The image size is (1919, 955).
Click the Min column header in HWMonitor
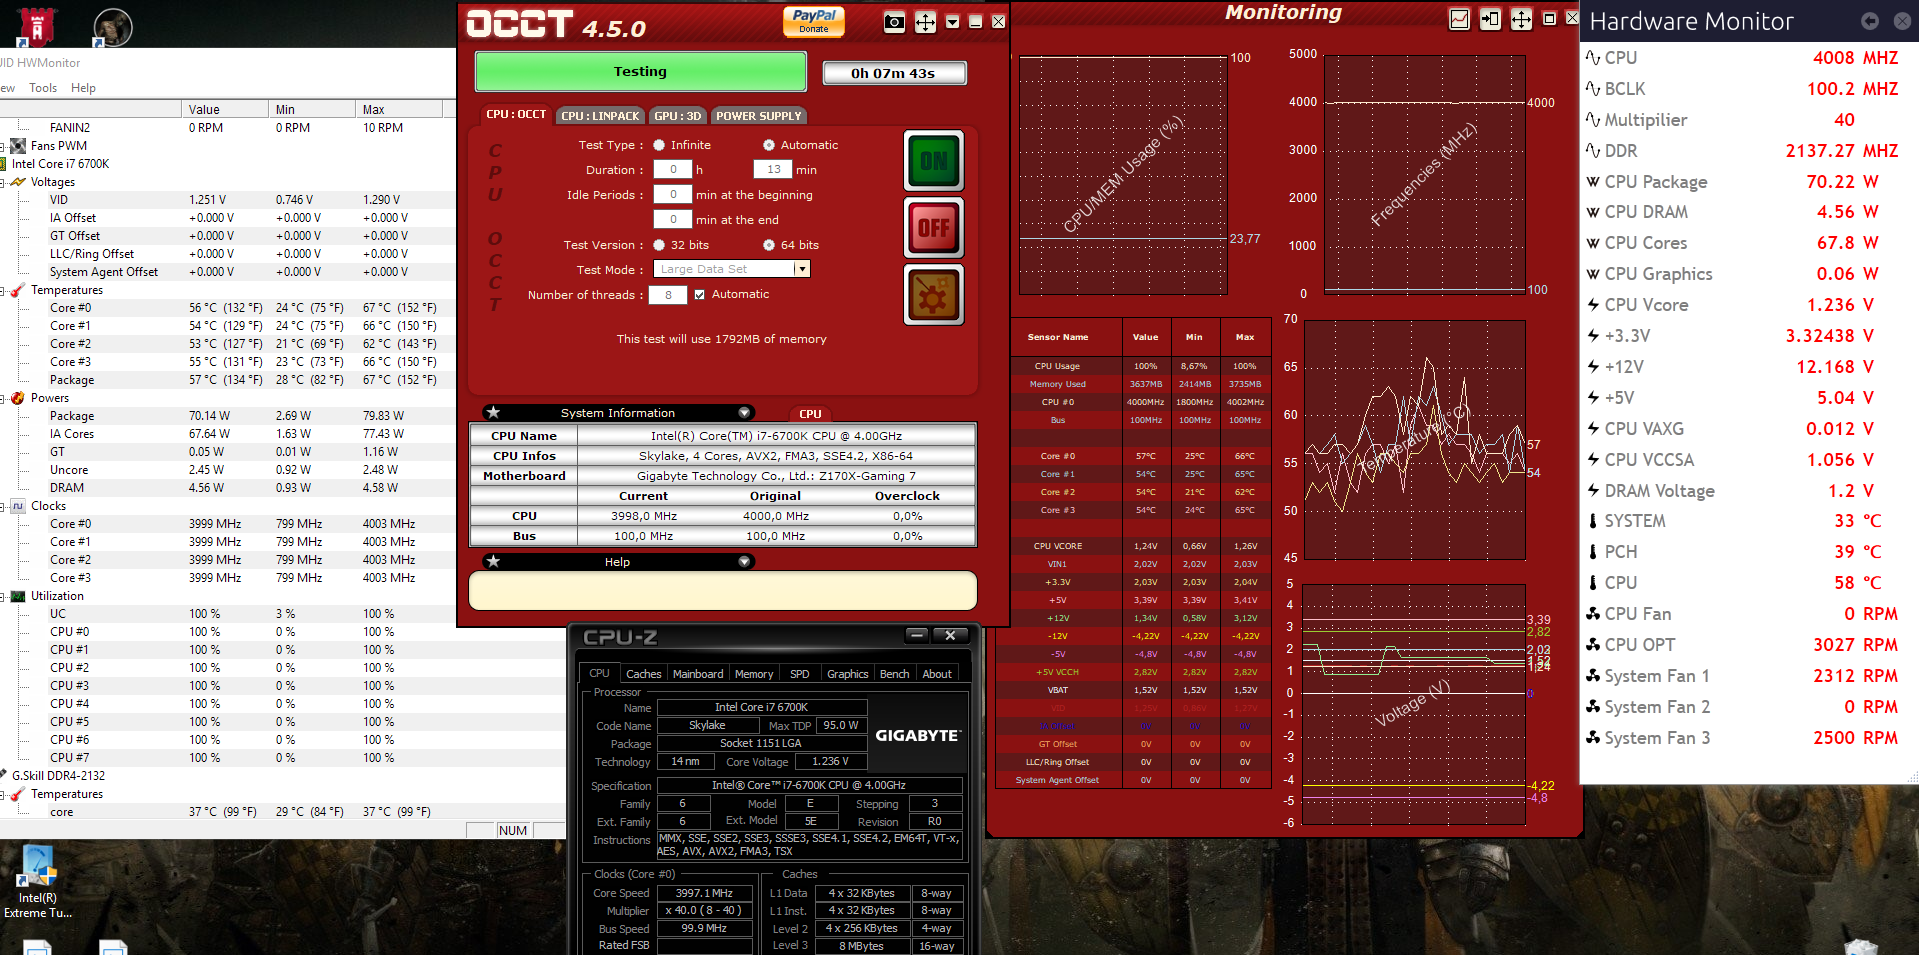(x=312, y=109)
